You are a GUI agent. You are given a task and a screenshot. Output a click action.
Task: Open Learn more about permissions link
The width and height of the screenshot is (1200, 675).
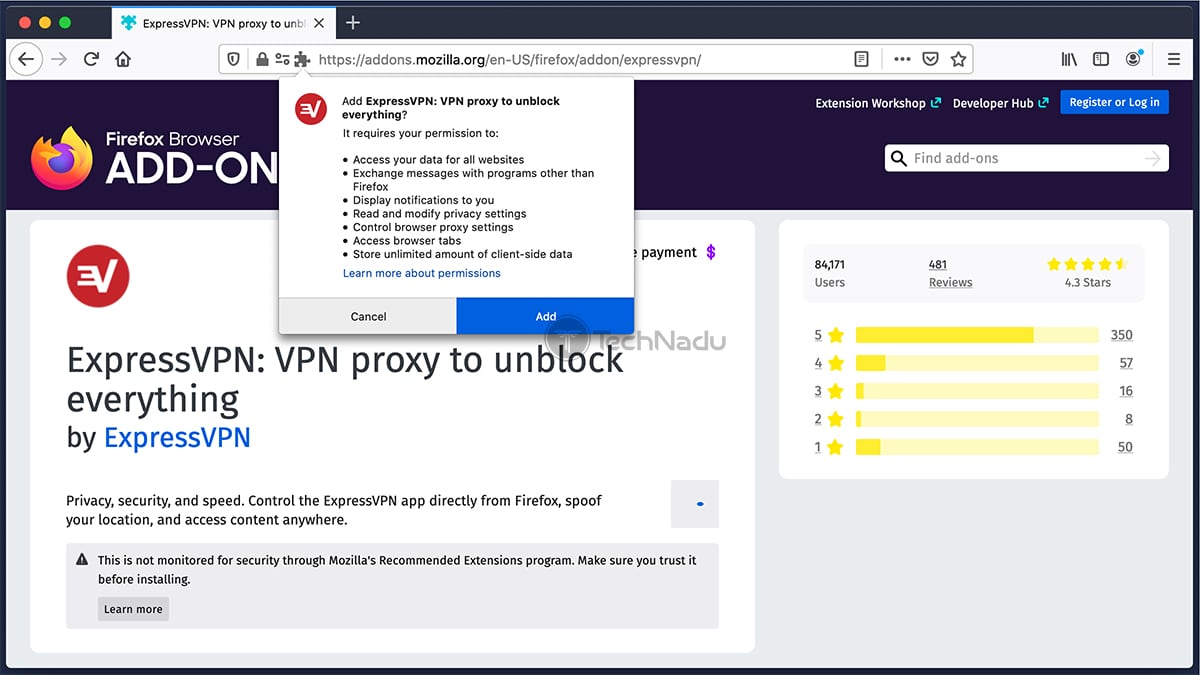(x=422, y=273)
